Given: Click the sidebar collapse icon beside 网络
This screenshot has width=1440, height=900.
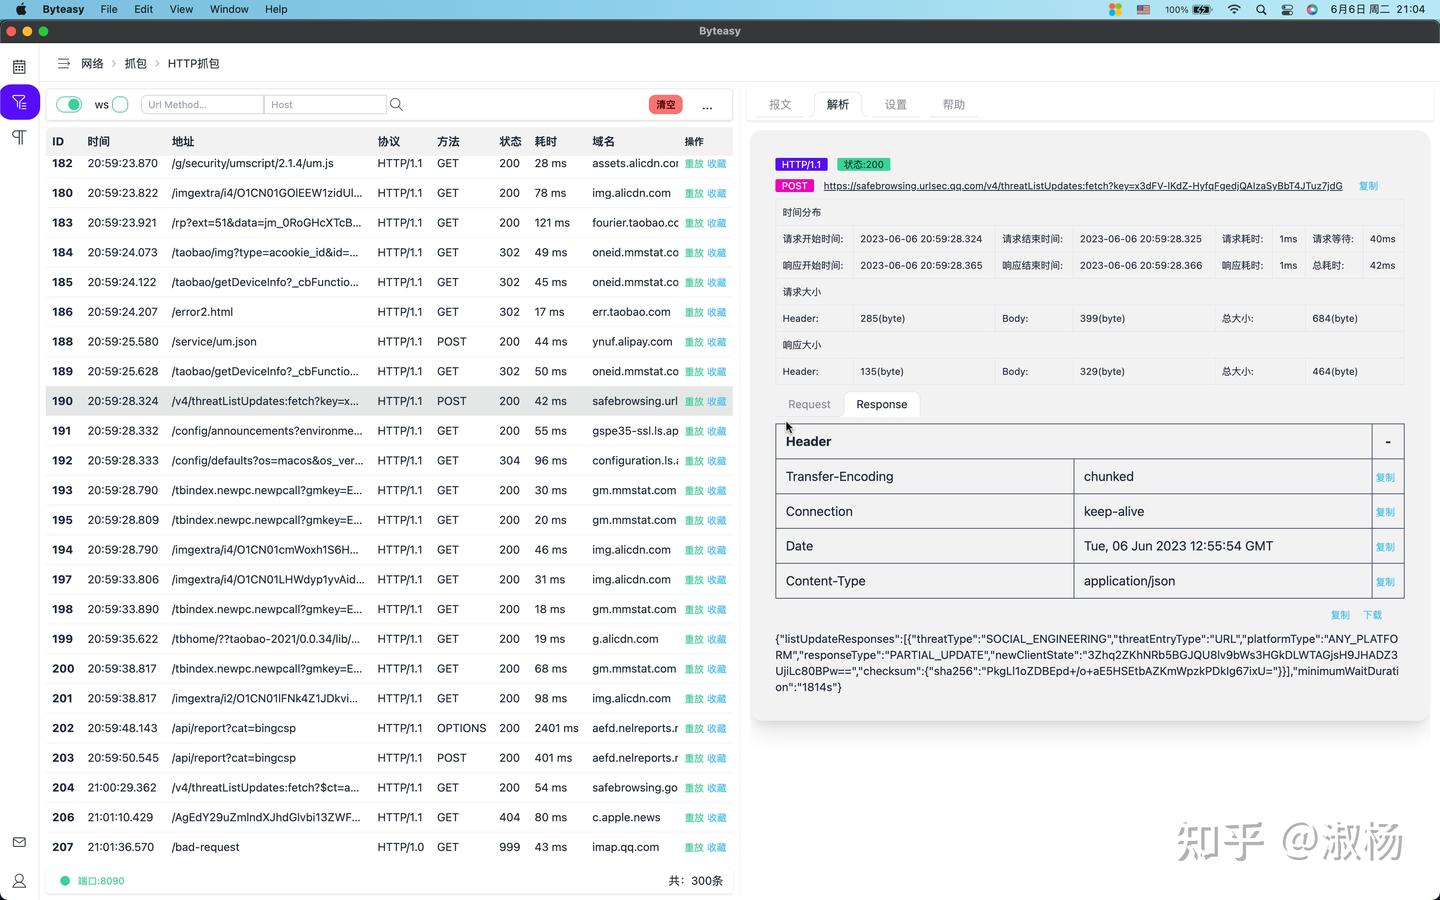Looking at the screenshot, I should pos(63,64).
